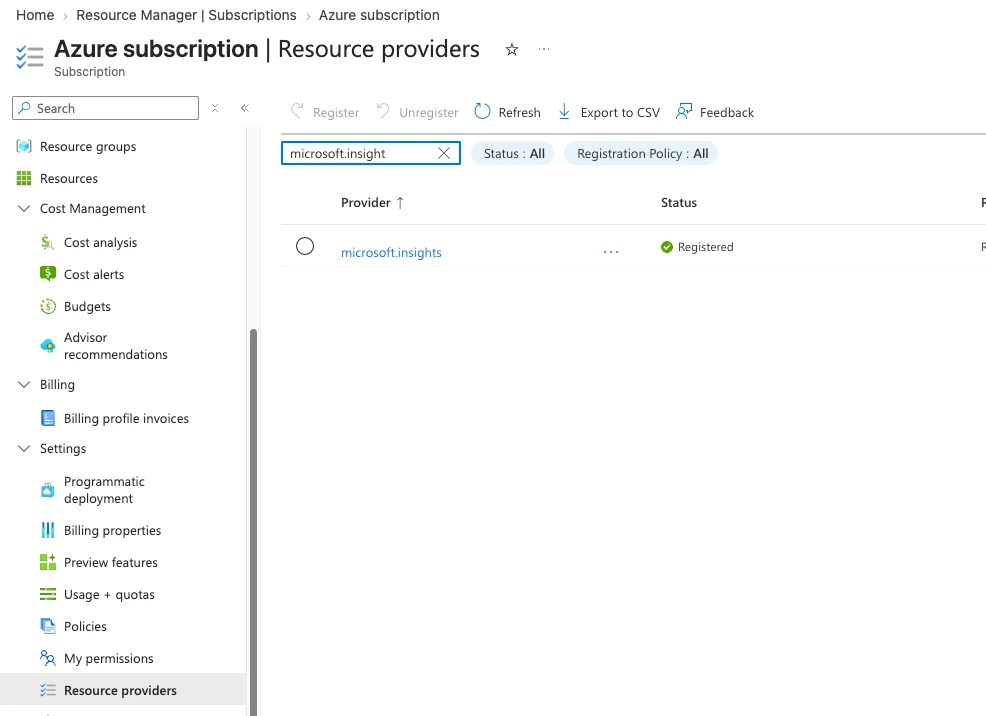This screenshot has height=716, width=986.
Task: Open the more options ellipsis next to the title
Action: click(x=544, y=49)
